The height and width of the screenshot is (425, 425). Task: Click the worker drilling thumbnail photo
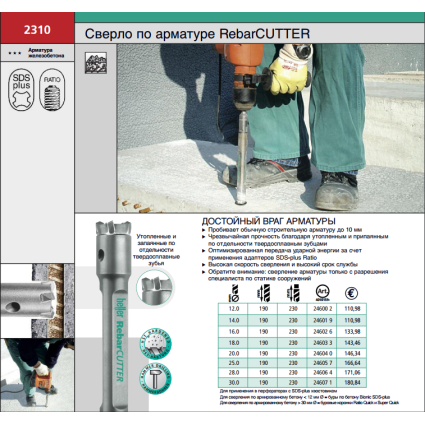pos(37,375)
